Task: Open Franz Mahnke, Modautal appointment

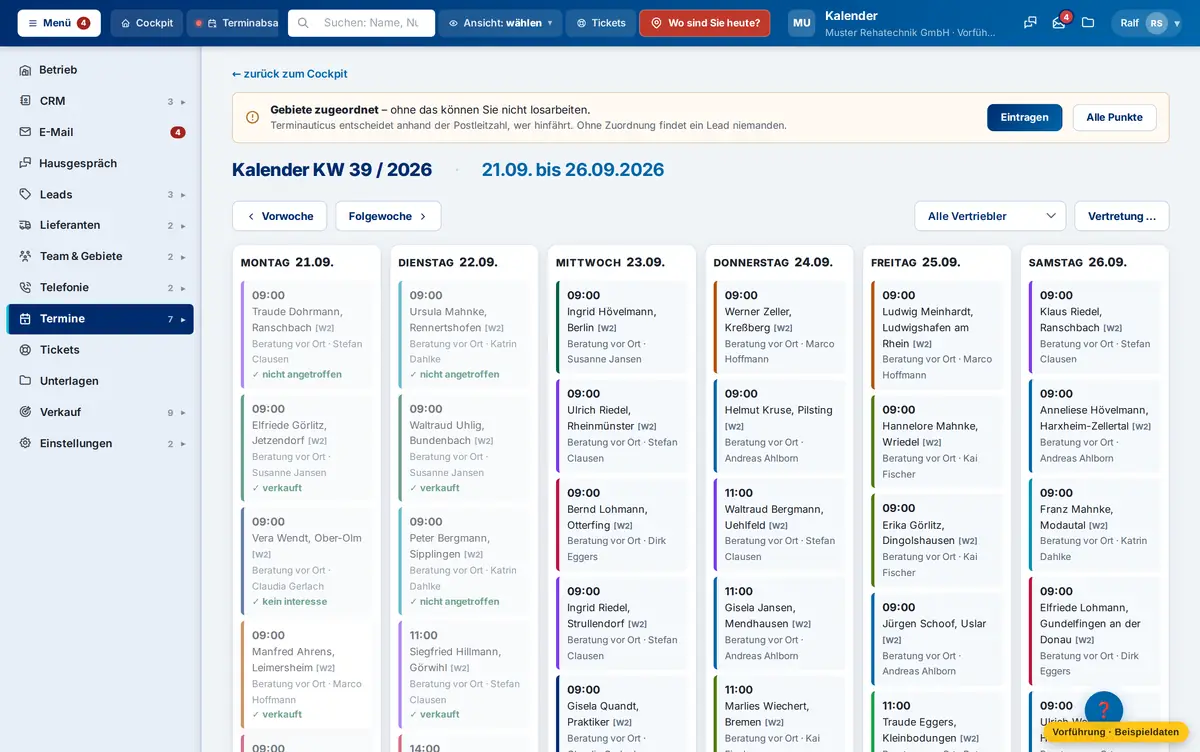Action: tap(1094, 524)
